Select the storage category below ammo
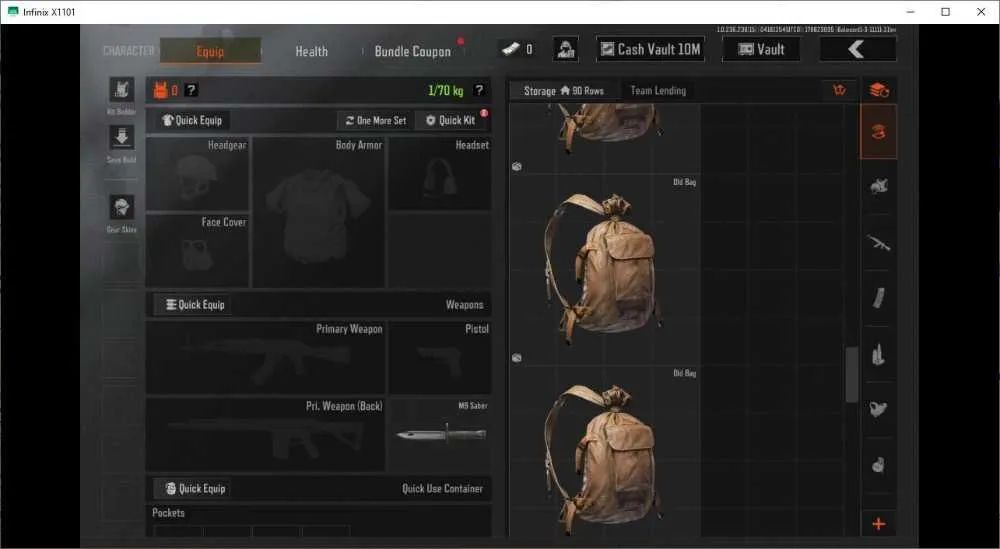Image resolution: width=1000 pixels, height=549 pixels. (879, 409)
